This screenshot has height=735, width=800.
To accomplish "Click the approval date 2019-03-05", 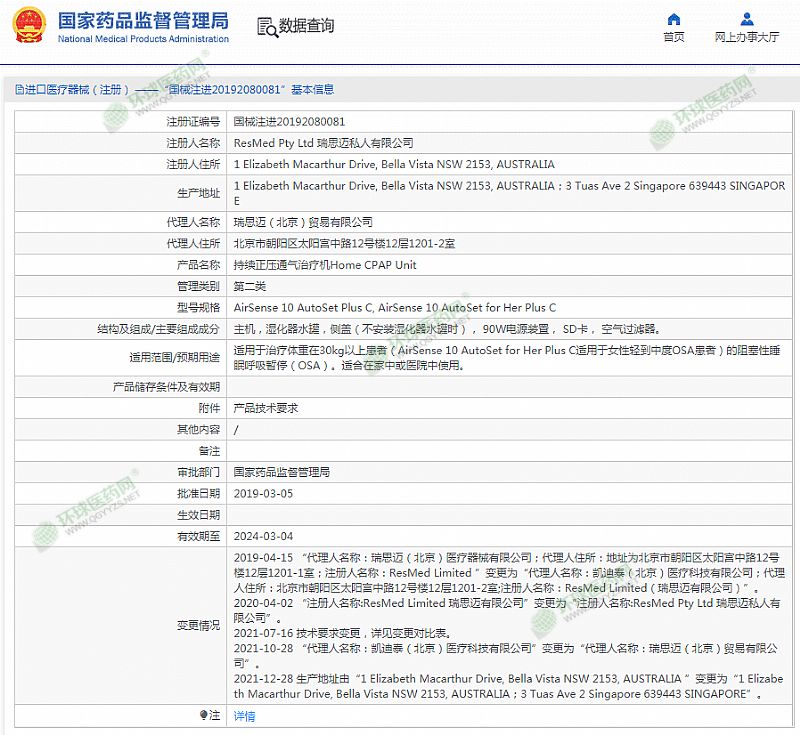I will (263, 493).
